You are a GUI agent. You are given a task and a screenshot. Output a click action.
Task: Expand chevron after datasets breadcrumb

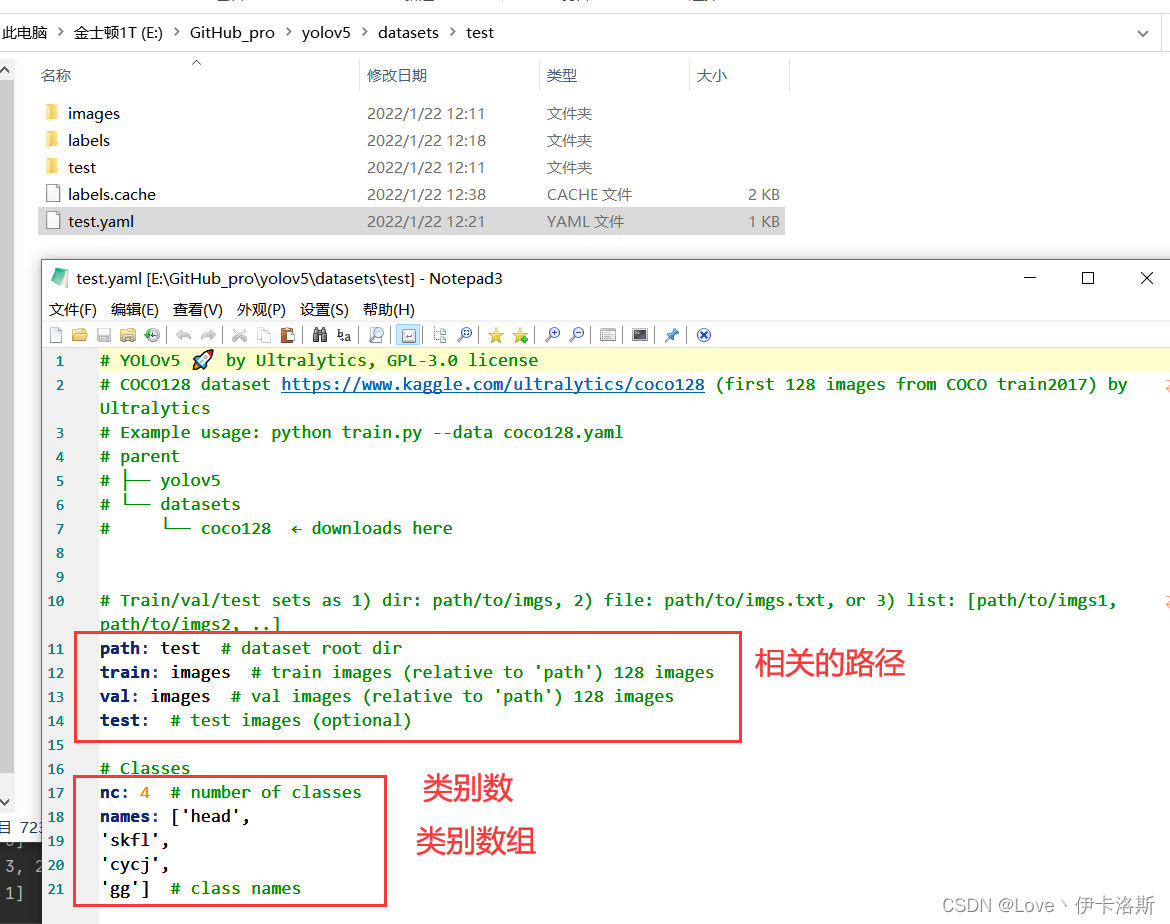point(452,32)
